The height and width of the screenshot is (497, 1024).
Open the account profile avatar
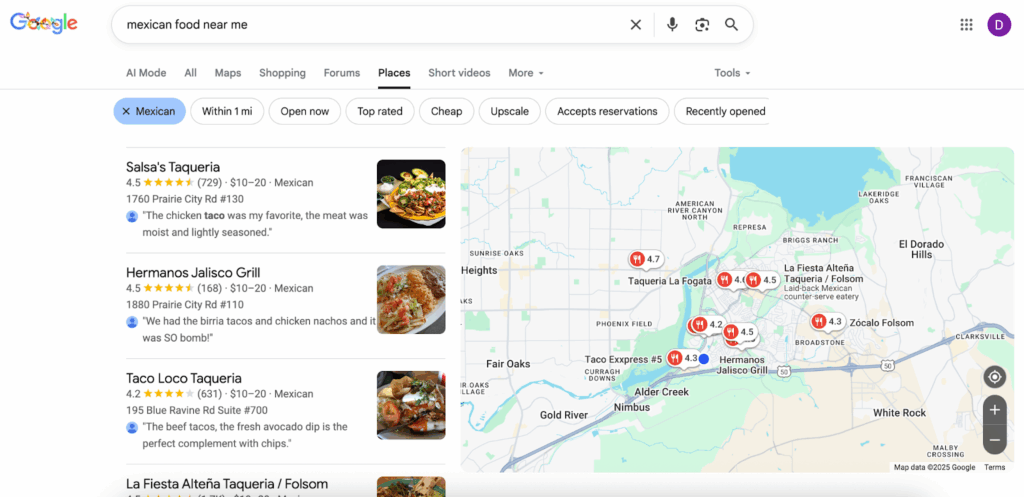tap(998, 25)
